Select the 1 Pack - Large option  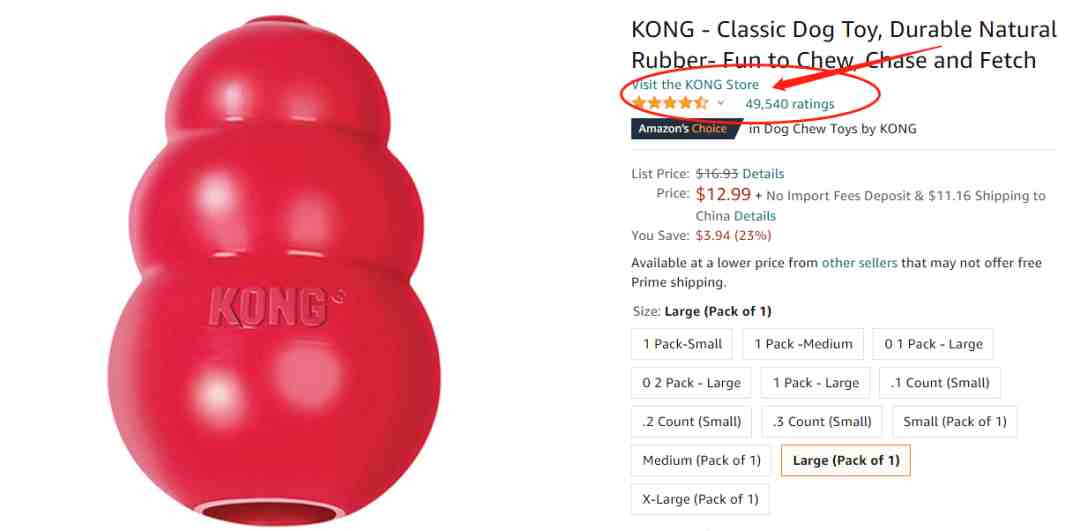816,383
